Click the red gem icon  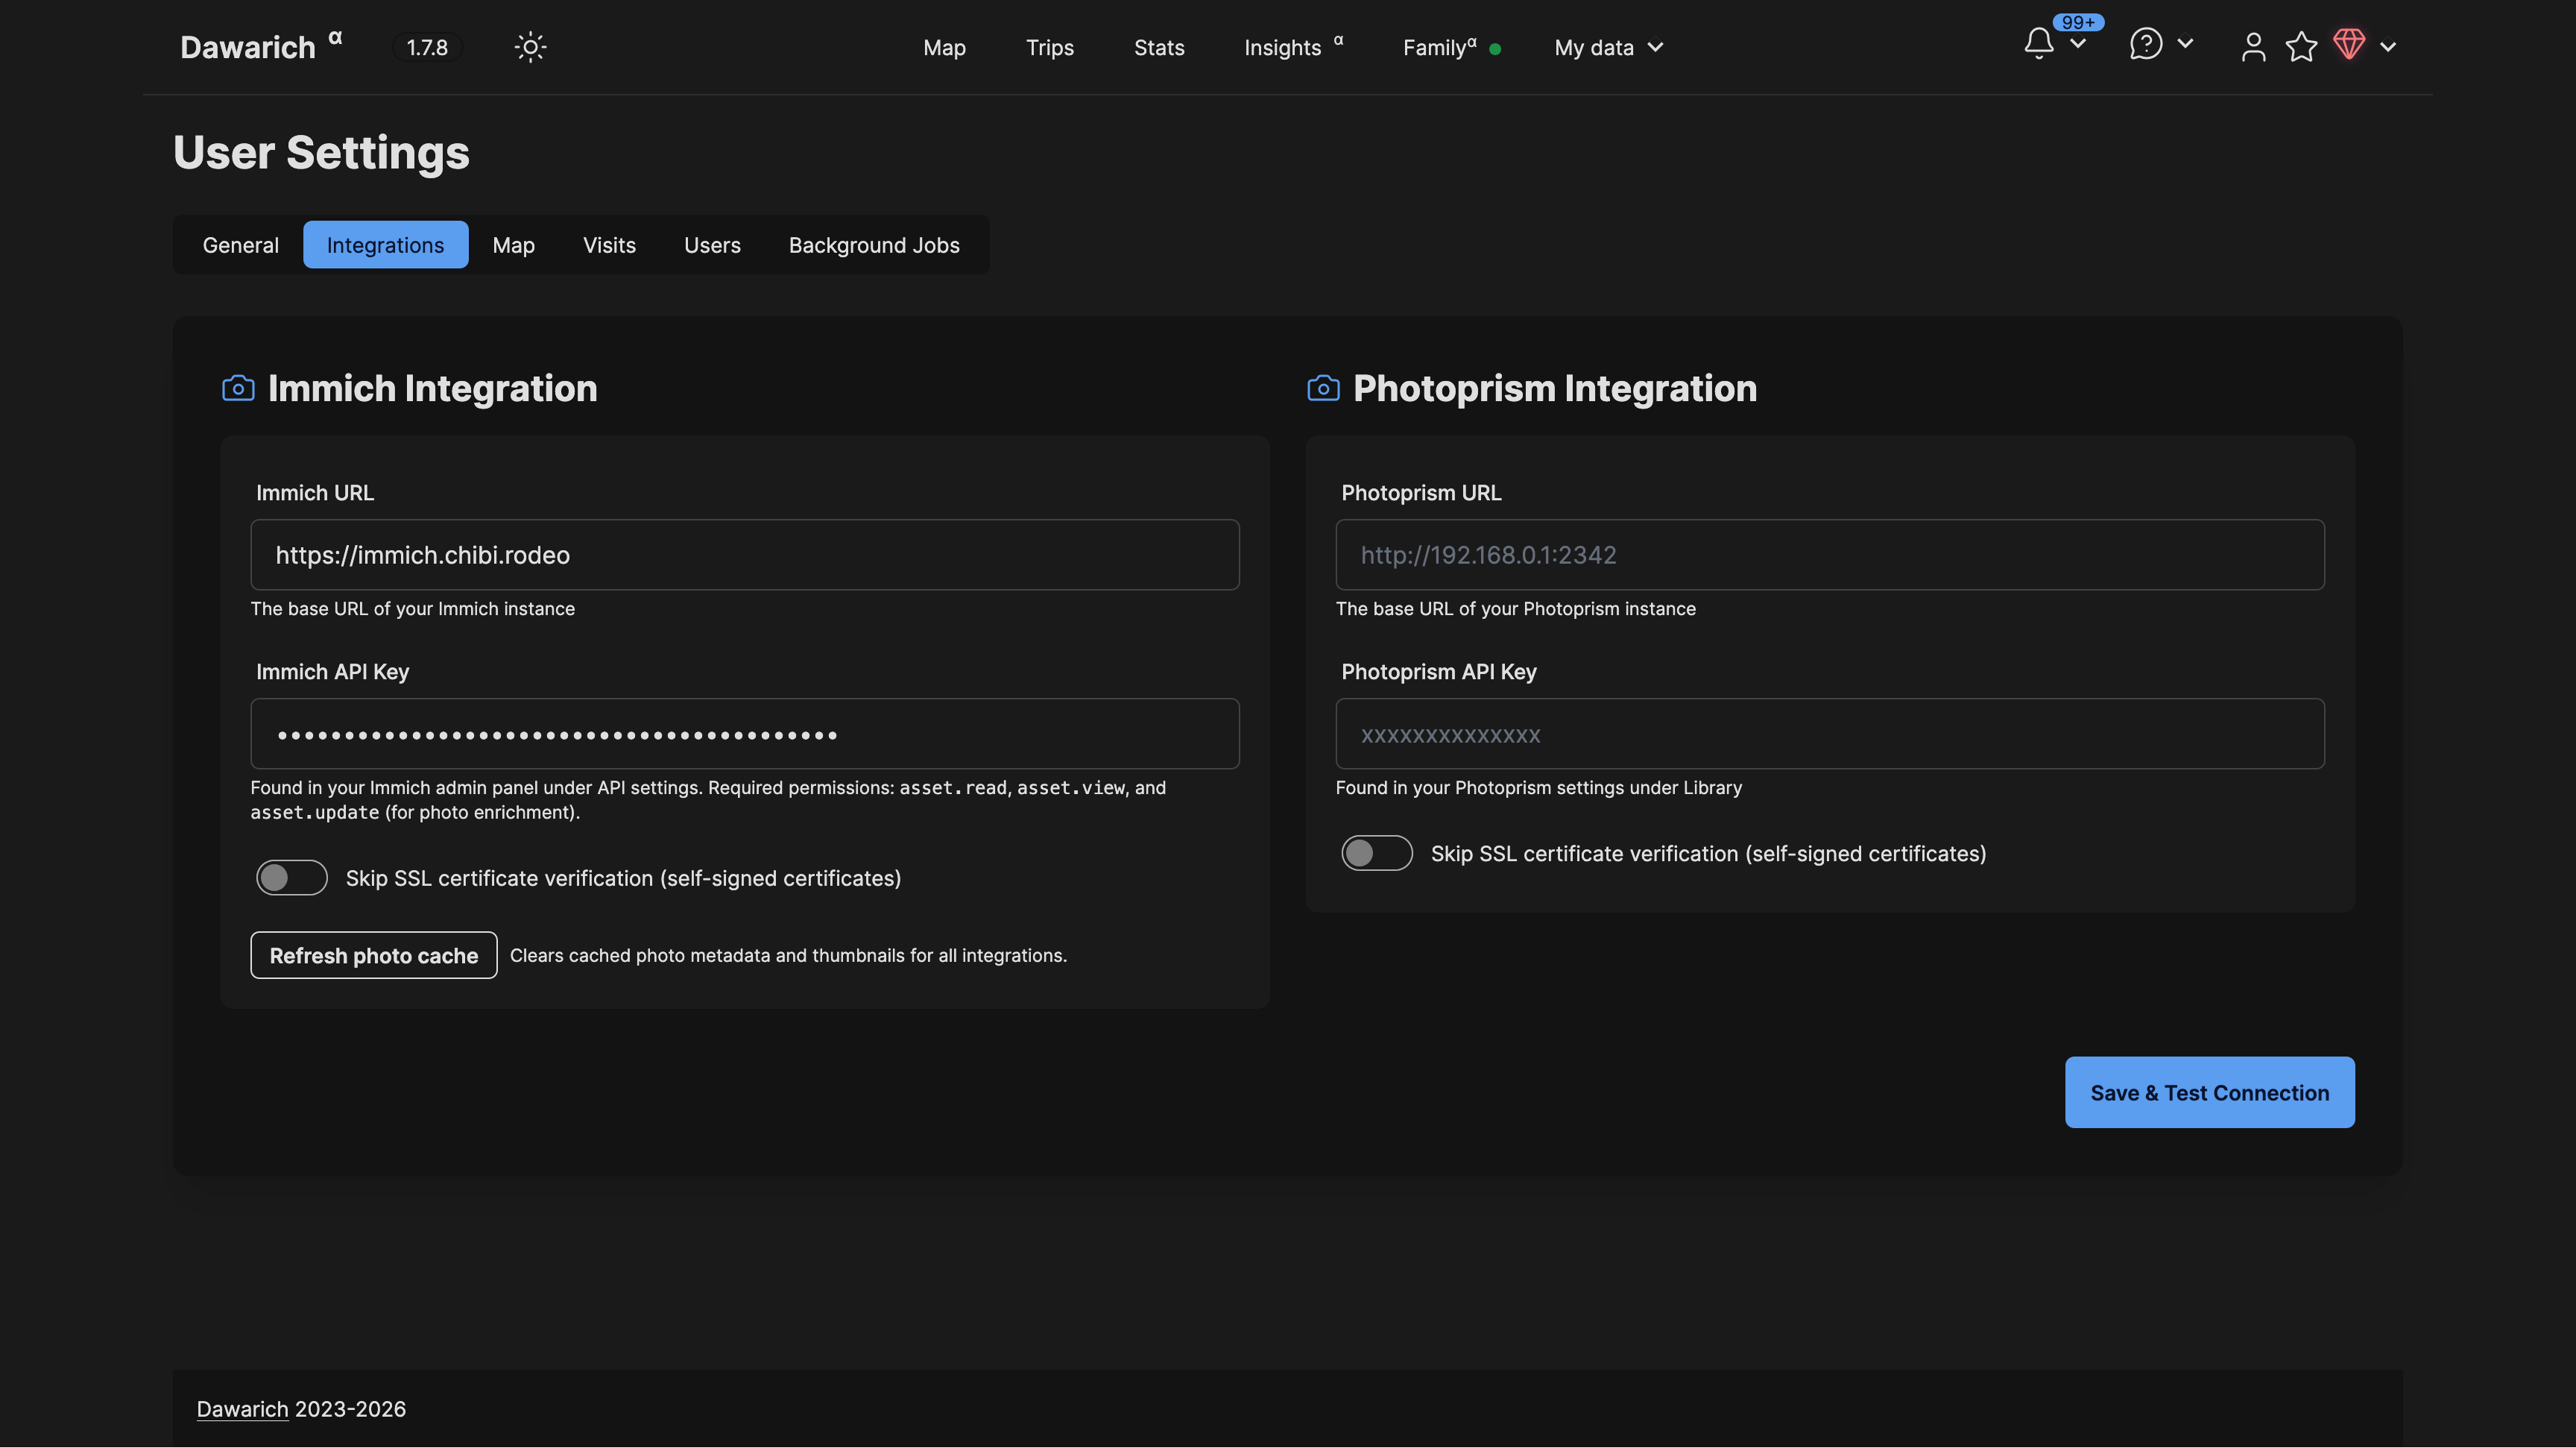2349,44
